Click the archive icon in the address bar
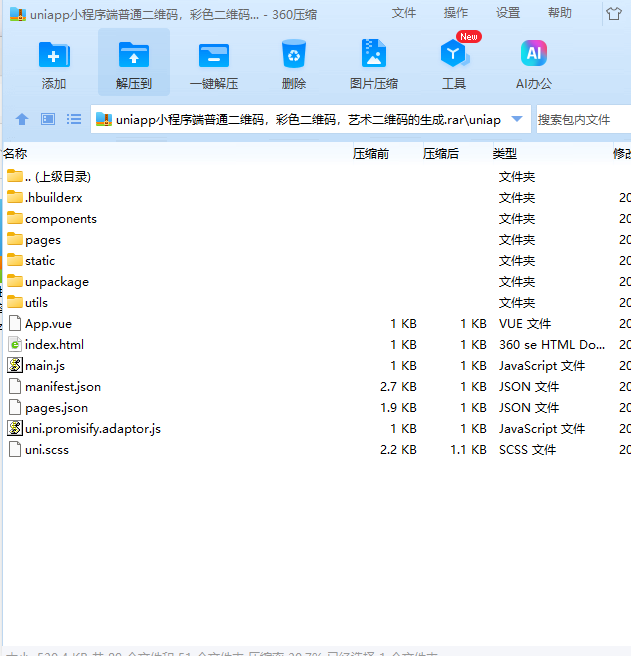Viewport: 631px width, 656px height. click(x=104, y=119)
